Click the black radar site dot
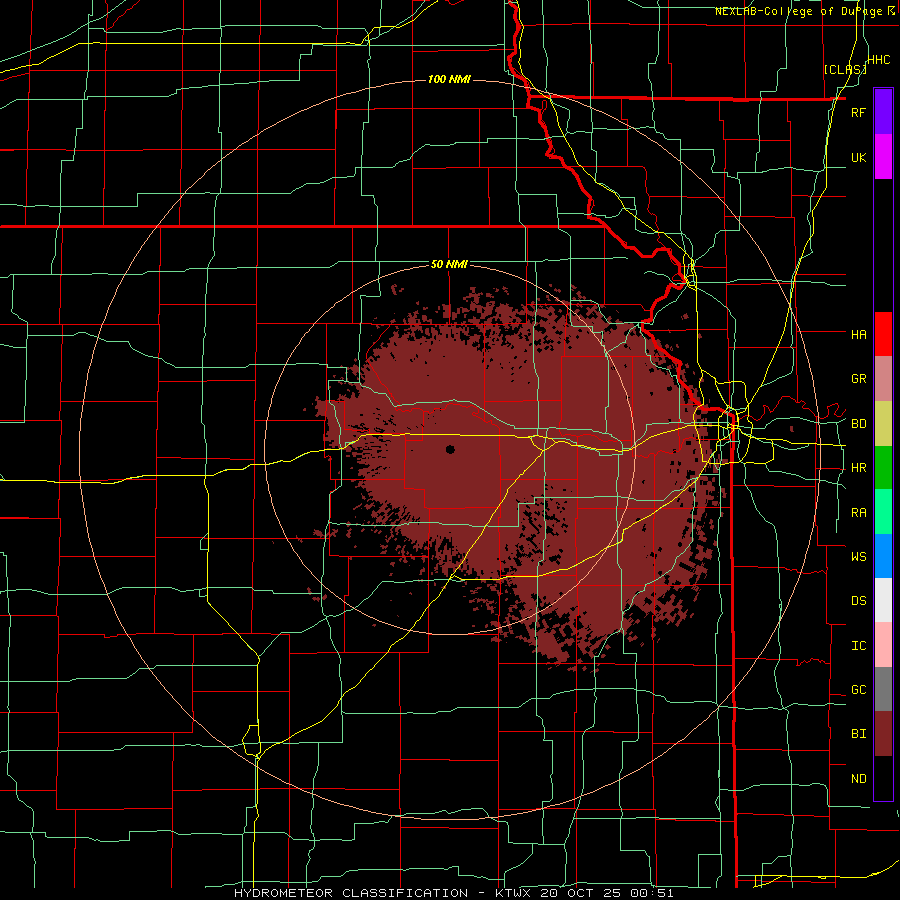 pyautogui.click(x=450, y=449)
